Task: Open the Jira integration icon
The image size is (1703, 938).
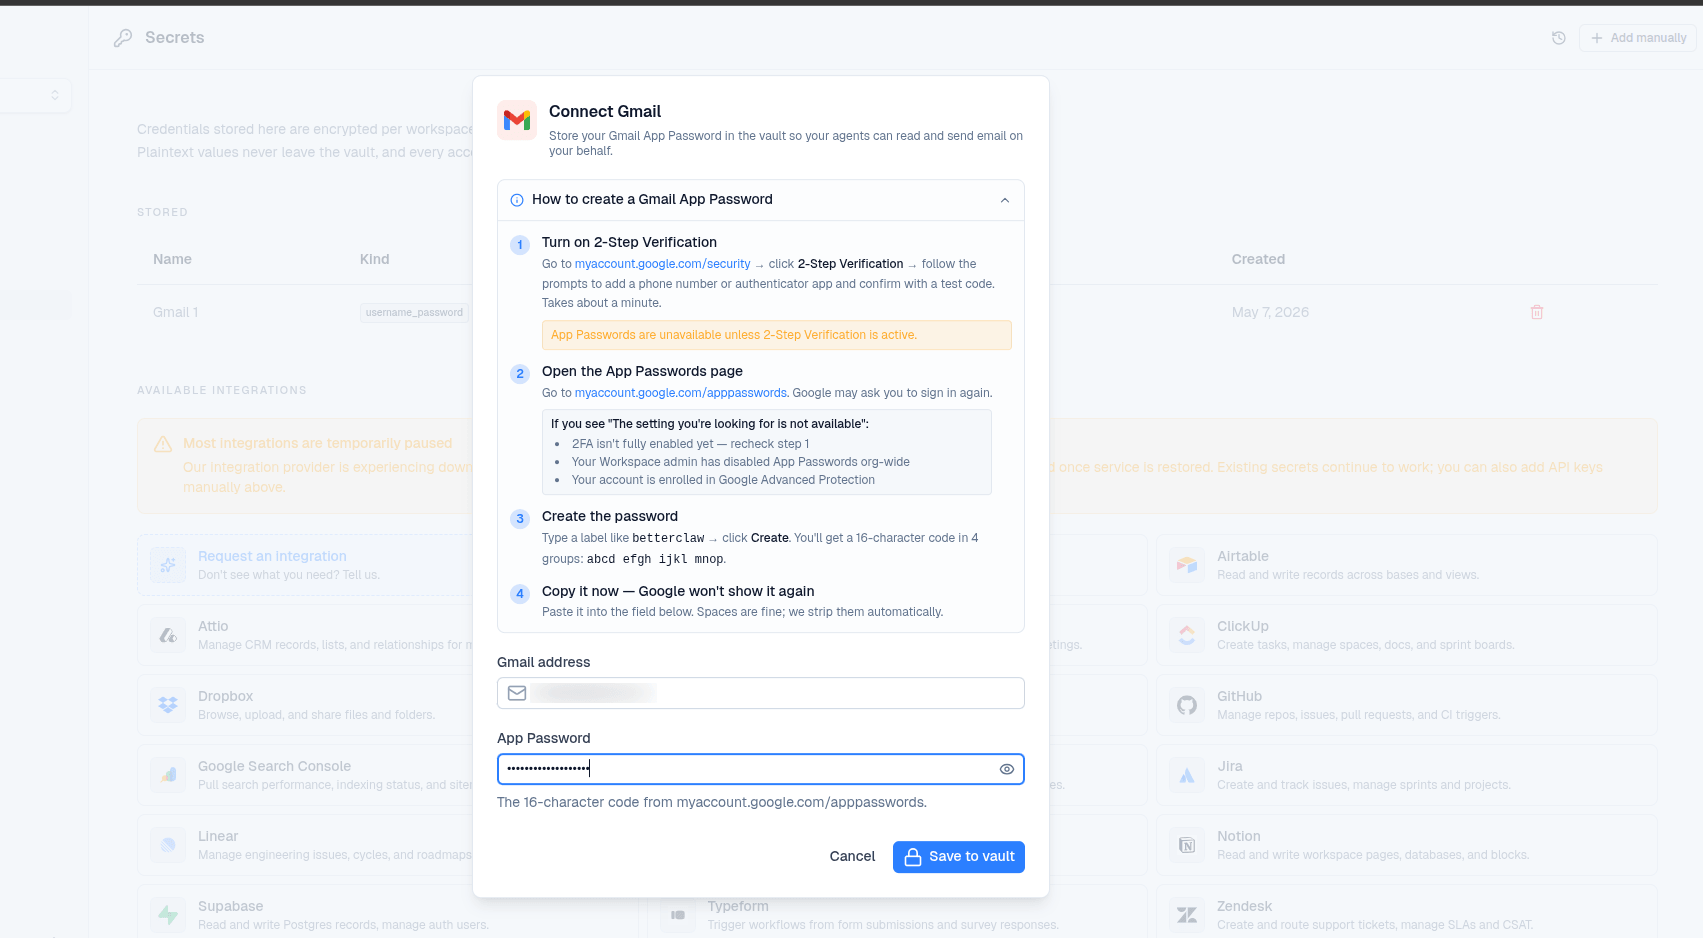Action: point(1187,775)
